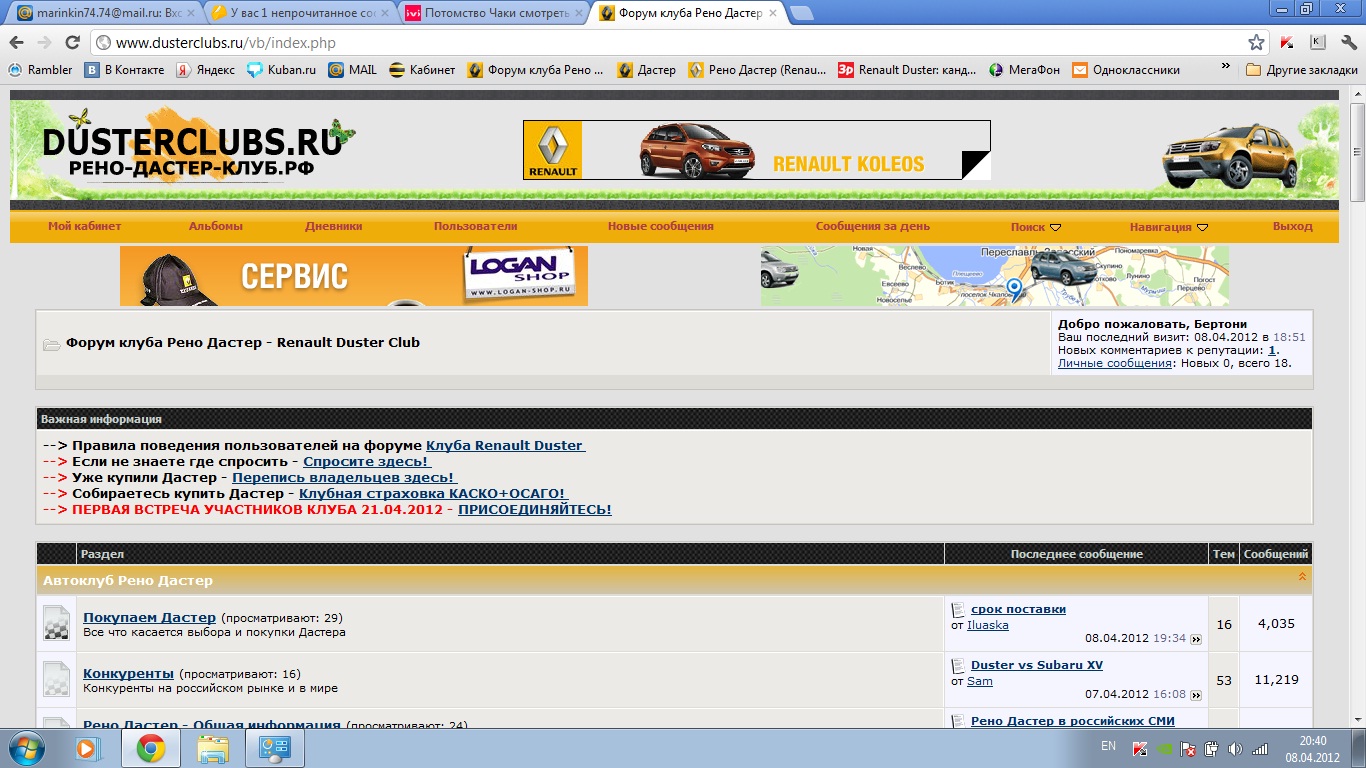Click the post icon beside Duster vs Subaru XV
Screen dimensions: 1366x768
pyautogui.click(x=958, y=665)
